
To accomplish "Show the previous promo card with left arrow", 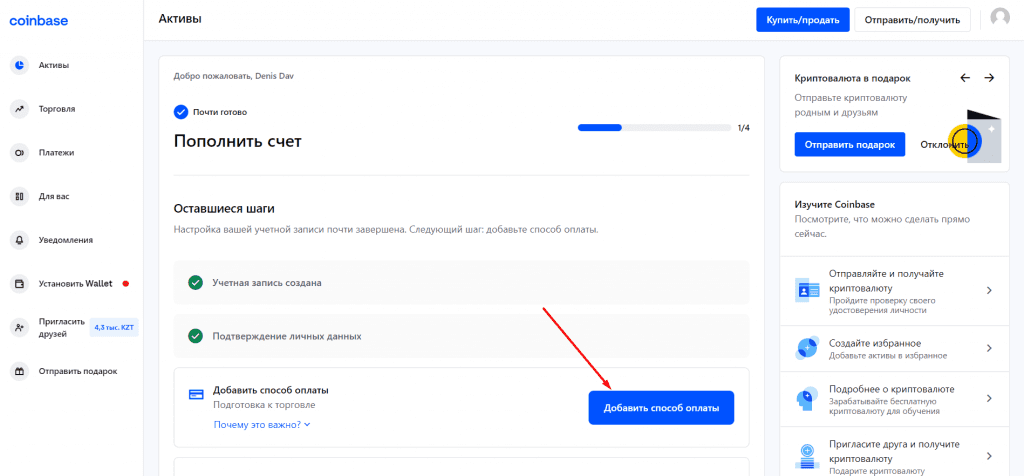I will point(965,78).
